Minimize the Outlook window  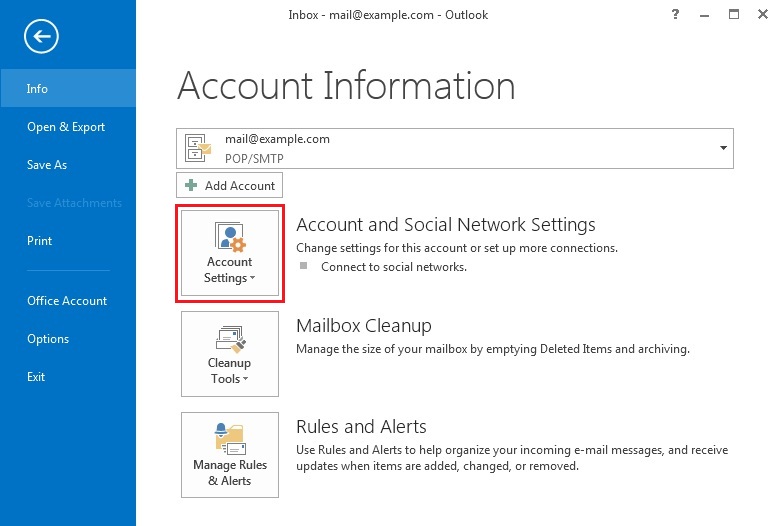click(704, 15)
